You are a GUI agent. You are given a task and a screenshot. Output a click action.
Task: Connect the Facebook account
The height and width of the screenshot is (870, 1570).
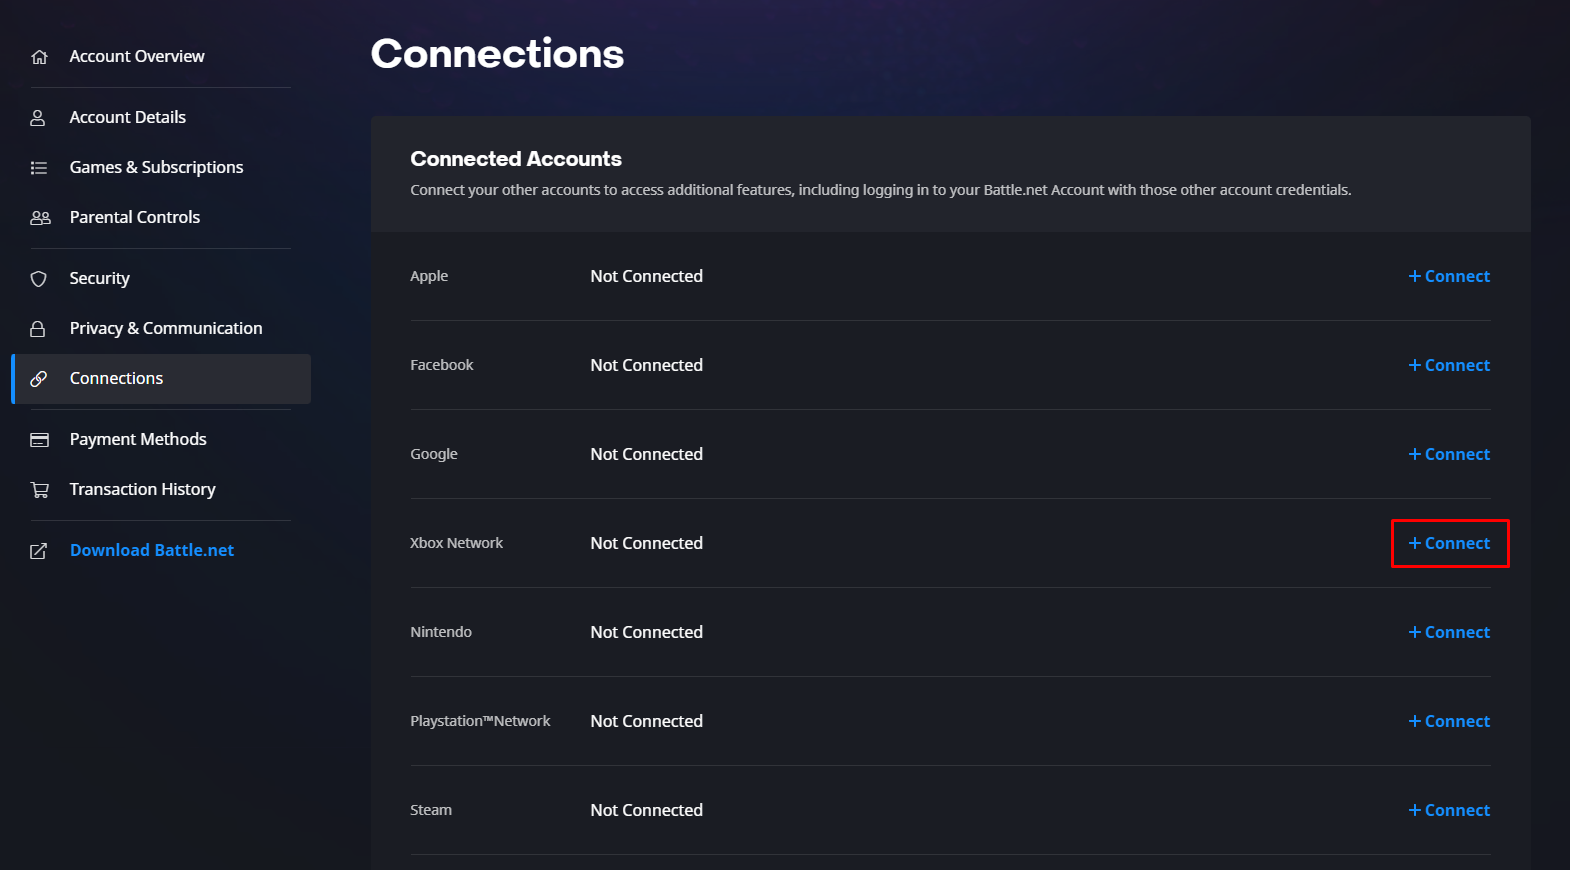(1449, 366)
